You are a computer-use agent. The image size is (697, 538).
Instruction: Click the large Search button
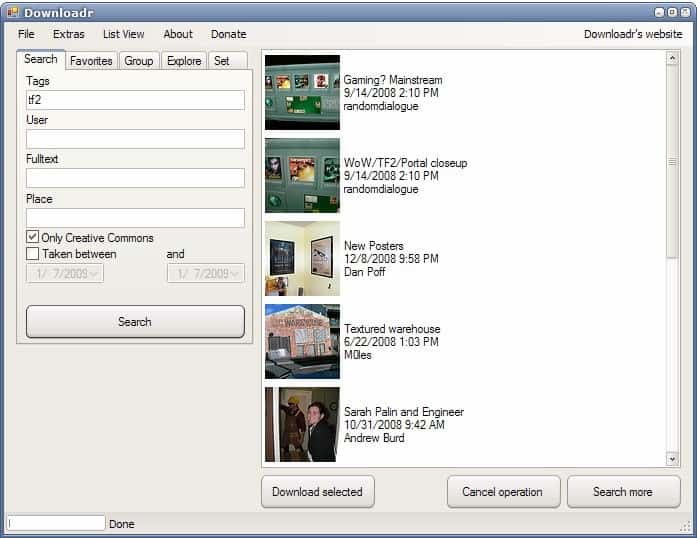click(x=135, y=321)
